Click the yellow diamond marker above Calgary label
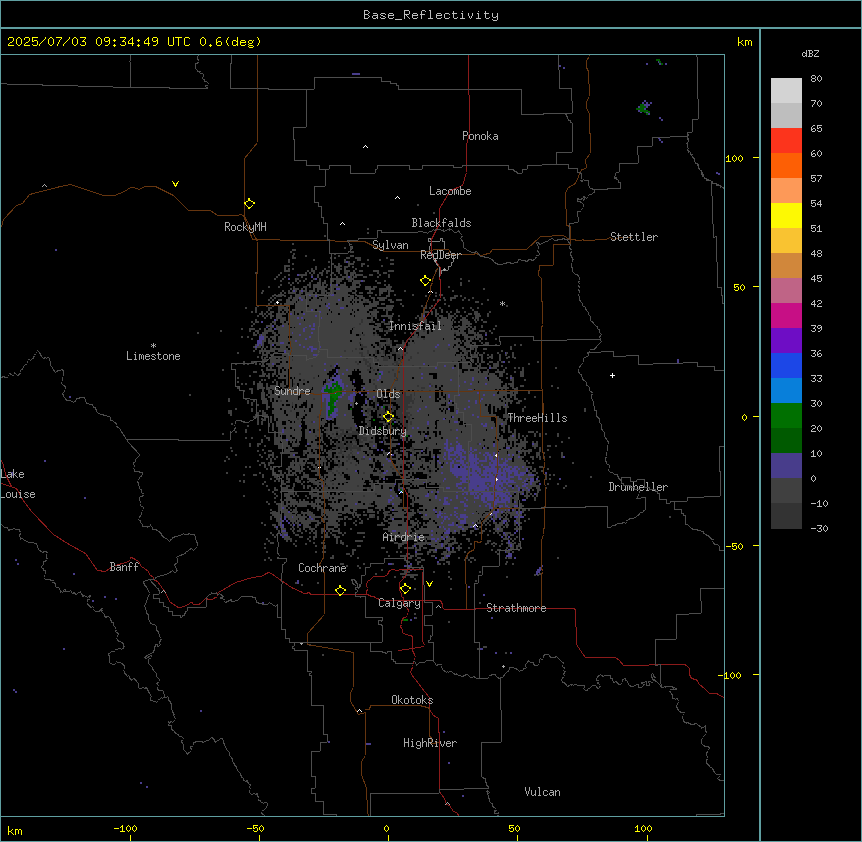This screenshot has height=842, width=862. [405, 589]
